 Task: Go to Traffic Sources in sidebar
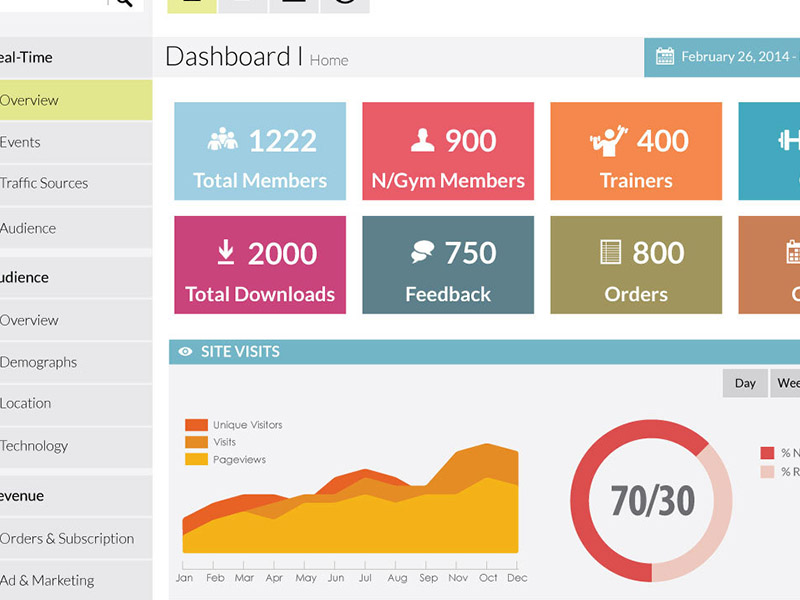[x=76, y=183]
